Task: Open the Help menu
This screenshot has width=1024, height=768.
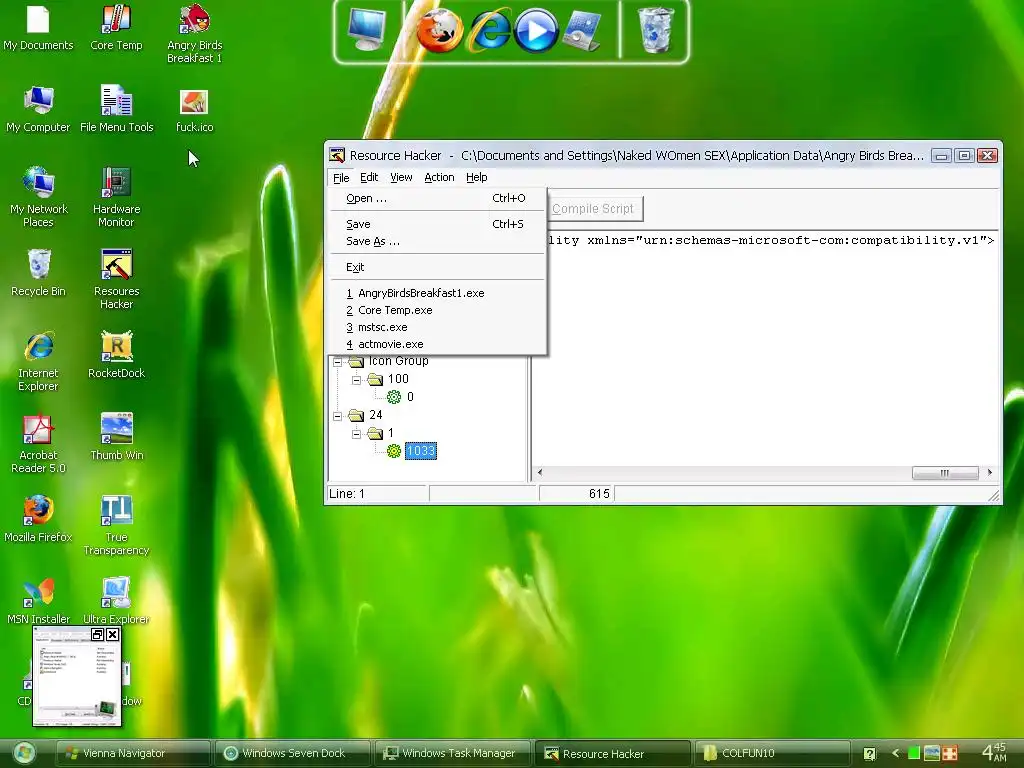Action: pyautogui.click(x=477, y=177)
